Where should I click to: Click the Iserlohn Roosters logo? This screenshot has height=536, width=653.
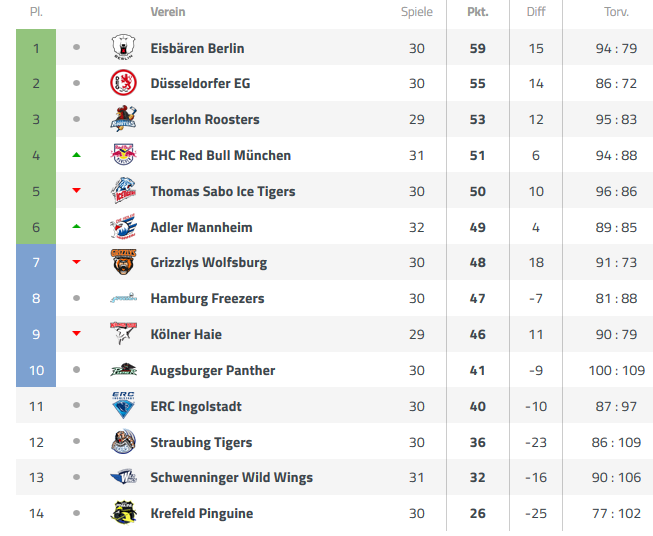coord(123,119)
